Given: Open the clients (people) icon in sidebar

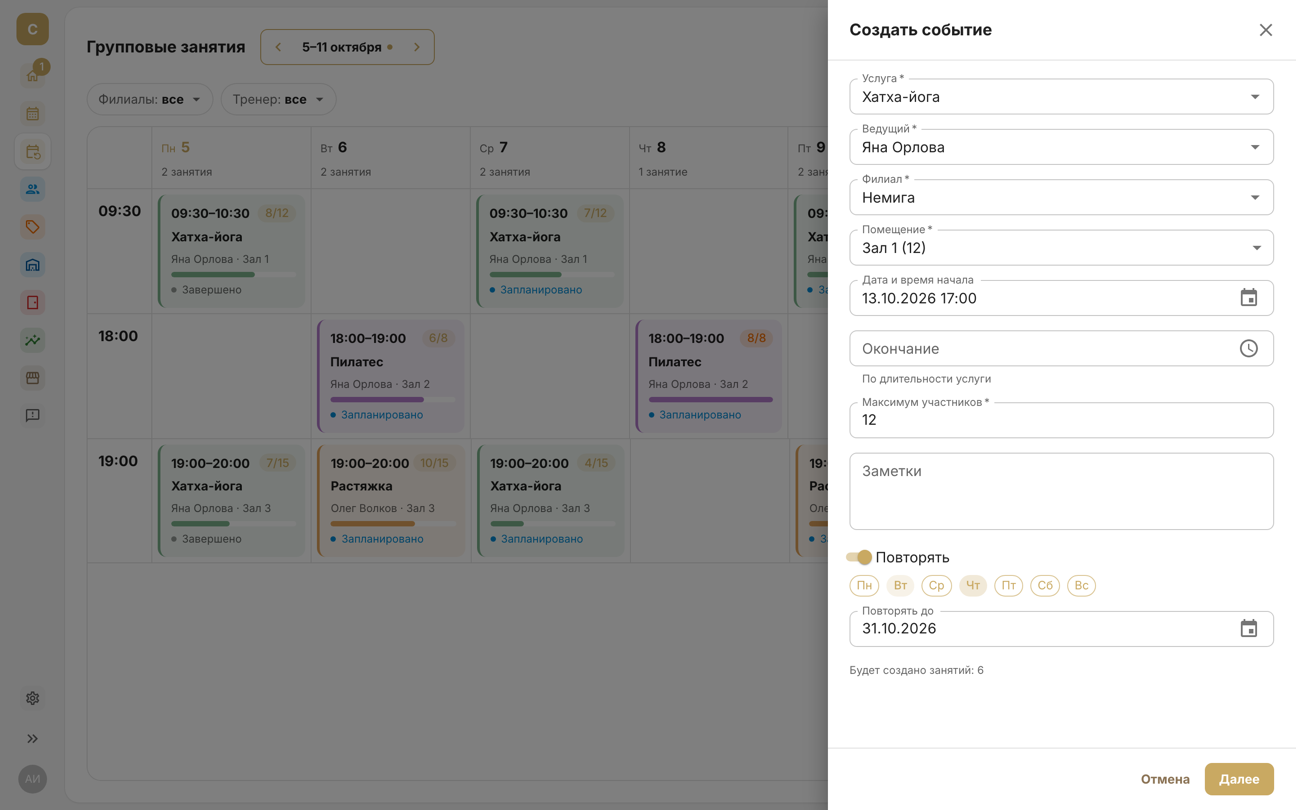Looking at the screenshot, I should pos(33,189).
